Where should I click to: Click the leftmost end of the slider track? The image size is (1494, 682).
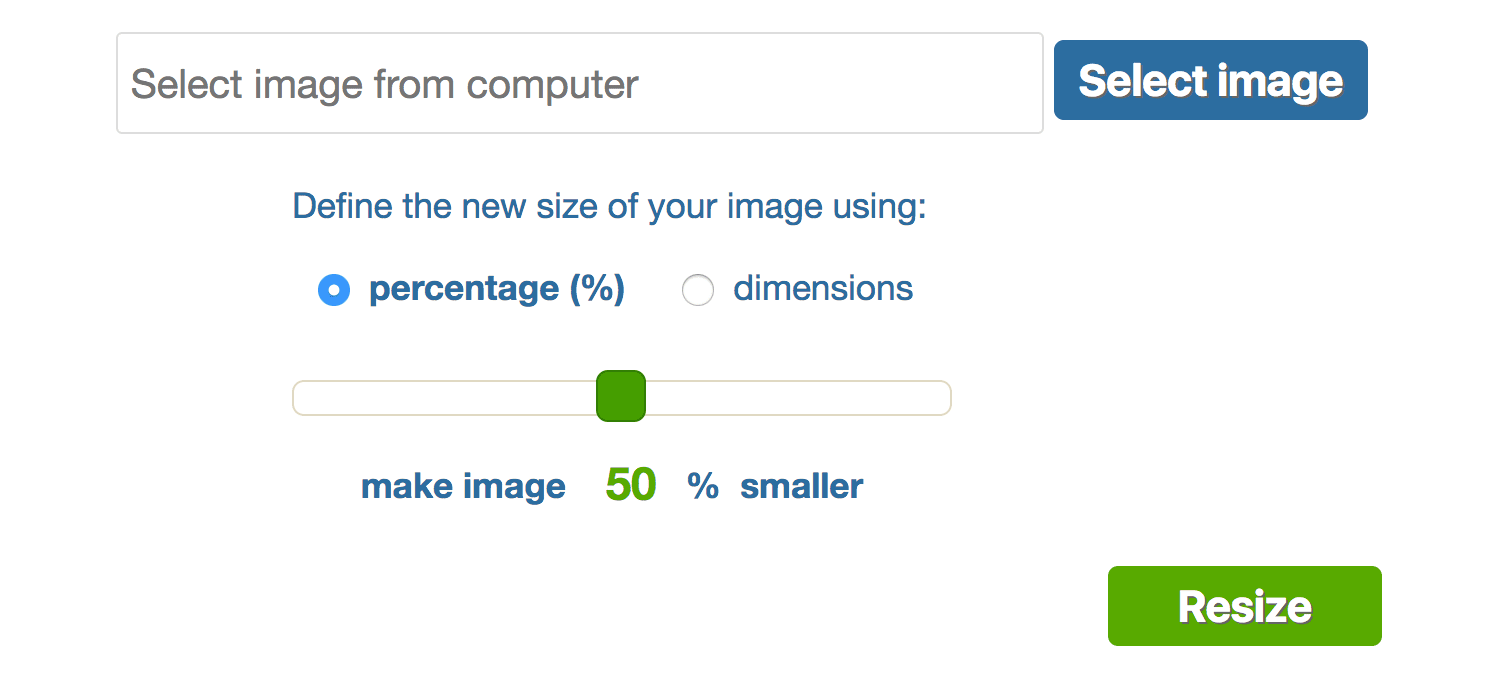(x=298, y=398)
